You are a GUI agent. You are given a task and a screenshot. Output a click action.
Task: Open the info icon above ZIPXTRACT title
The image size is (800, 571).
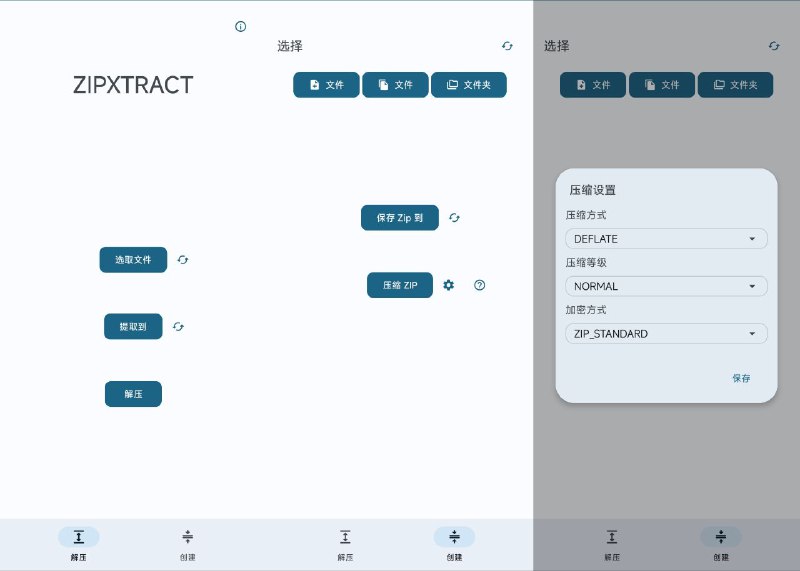240,27
